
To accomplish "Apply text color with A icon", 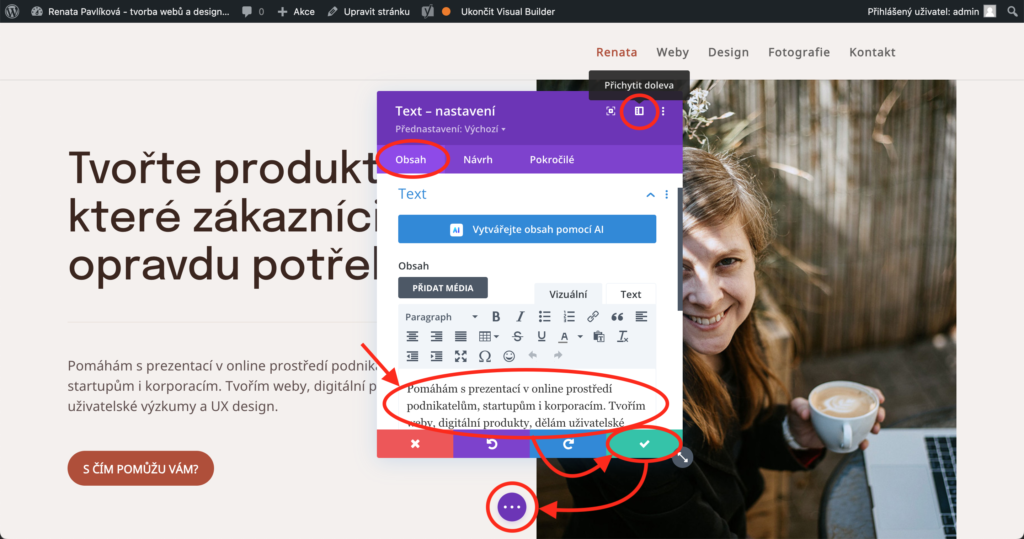I will pyautogui.click(x=564, y=336).
